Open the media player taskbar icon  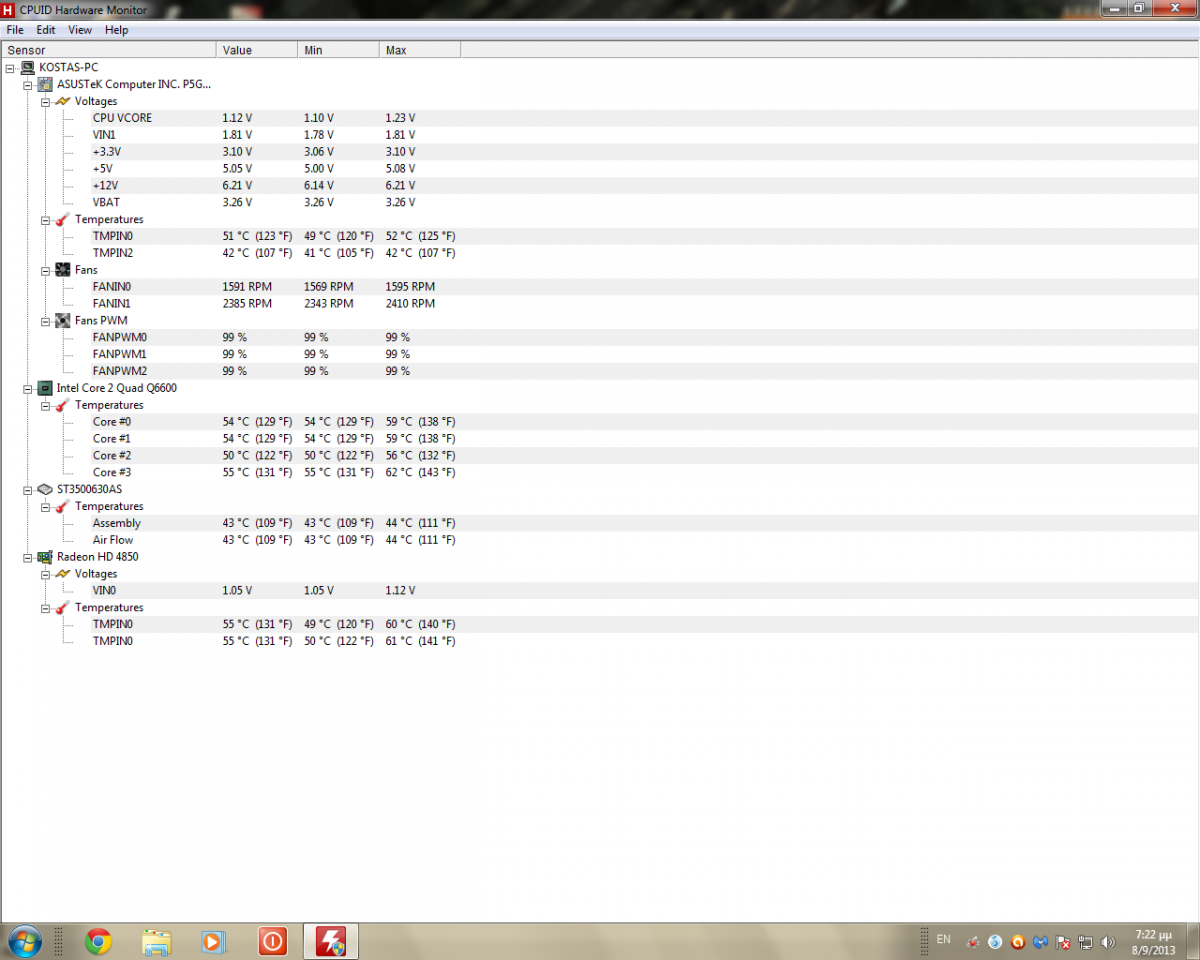pos(214,941)
